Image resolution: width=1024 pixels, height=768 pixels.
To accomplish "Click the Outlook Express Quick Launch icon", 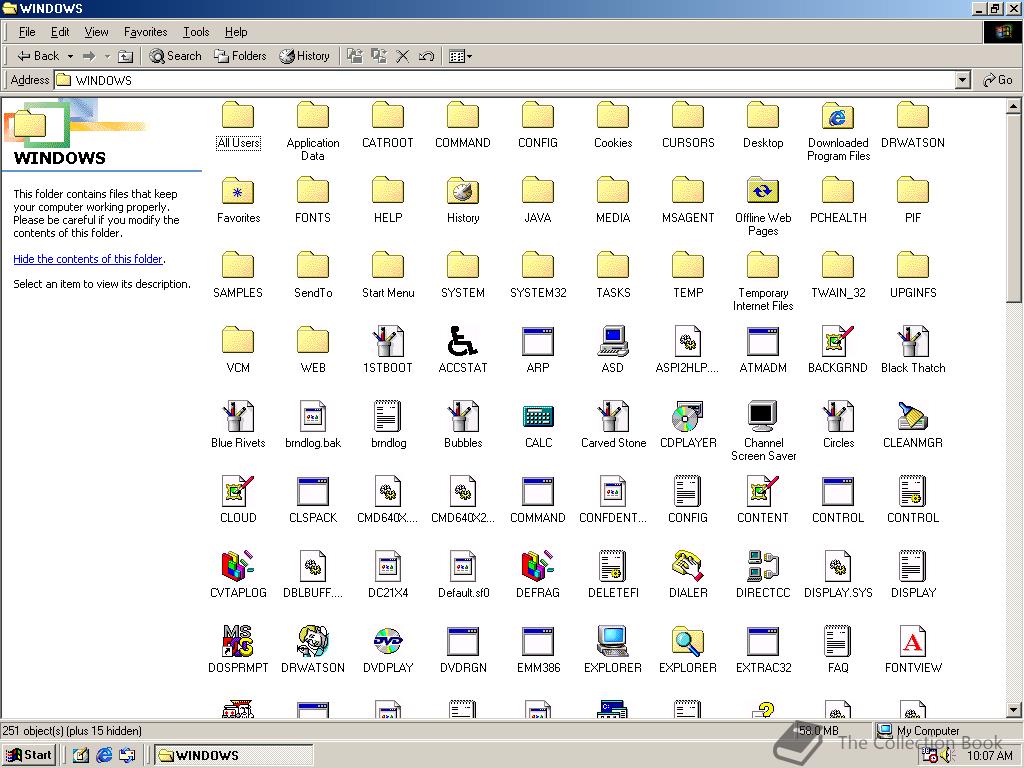I will [127, 756].
